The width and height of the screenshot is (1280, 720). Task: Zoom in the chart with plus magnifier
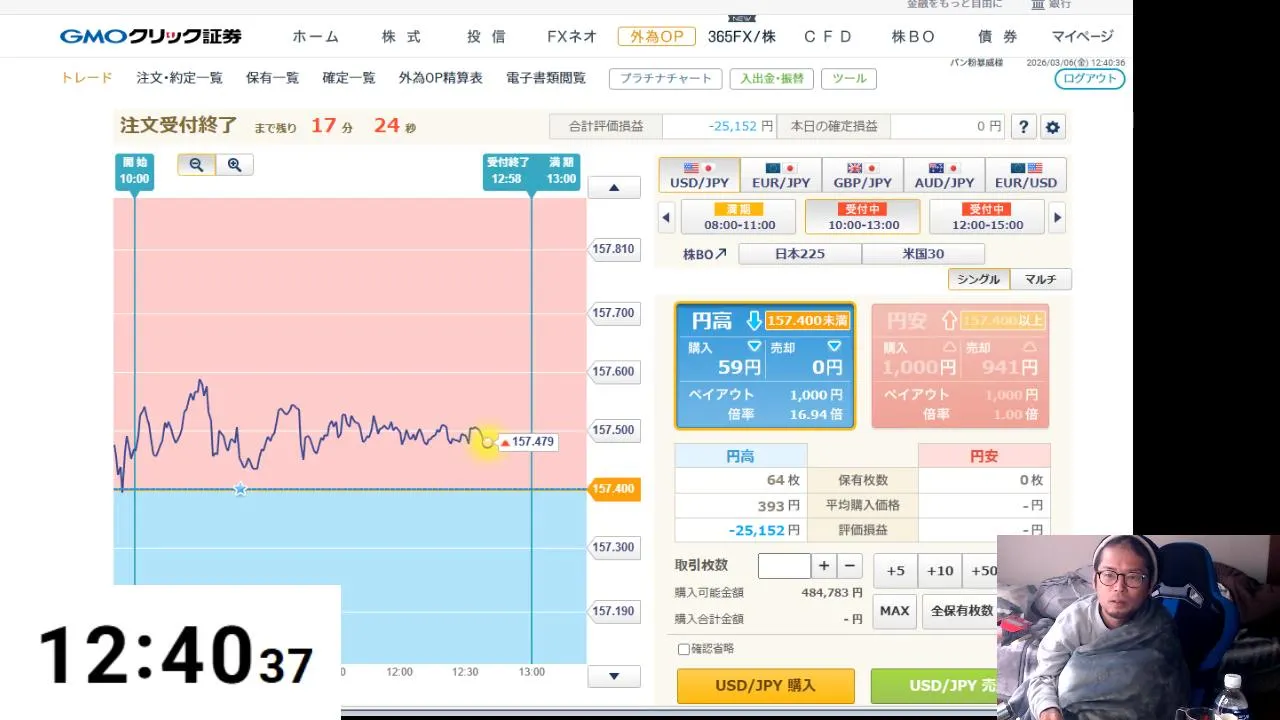coord(234,165)
